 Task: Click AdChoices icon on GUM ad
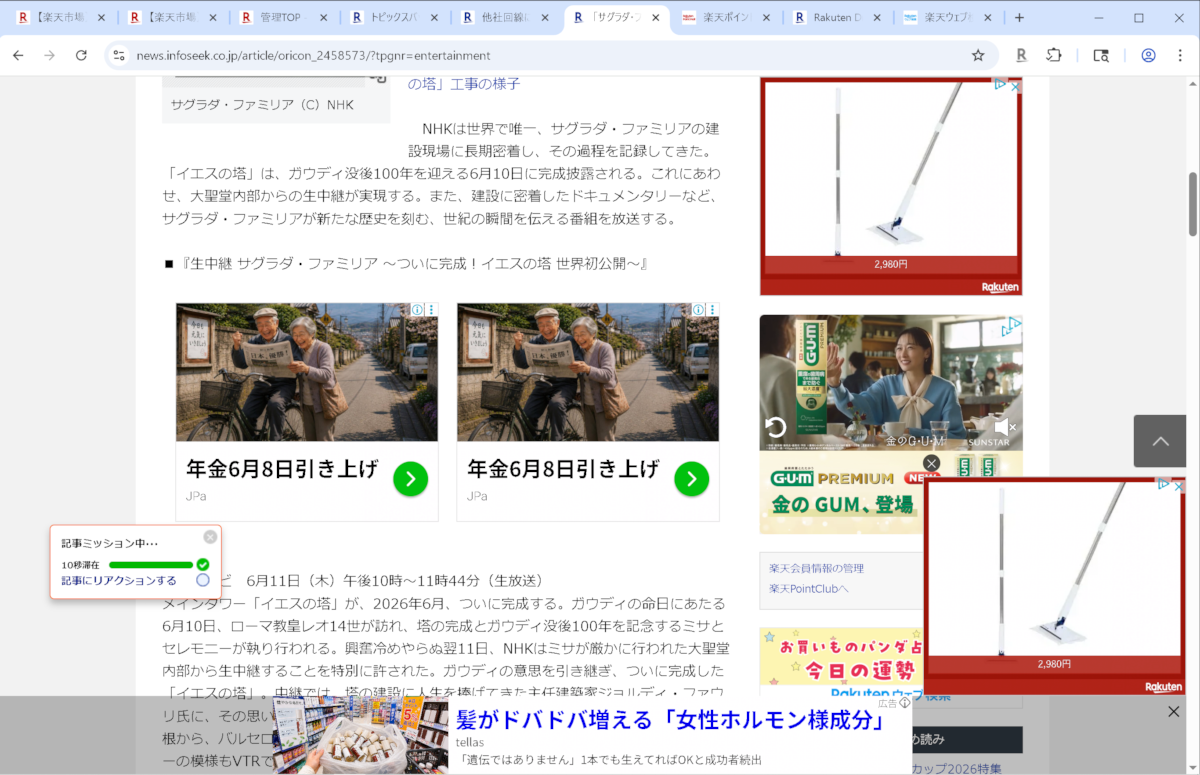tap(1012, 326)
